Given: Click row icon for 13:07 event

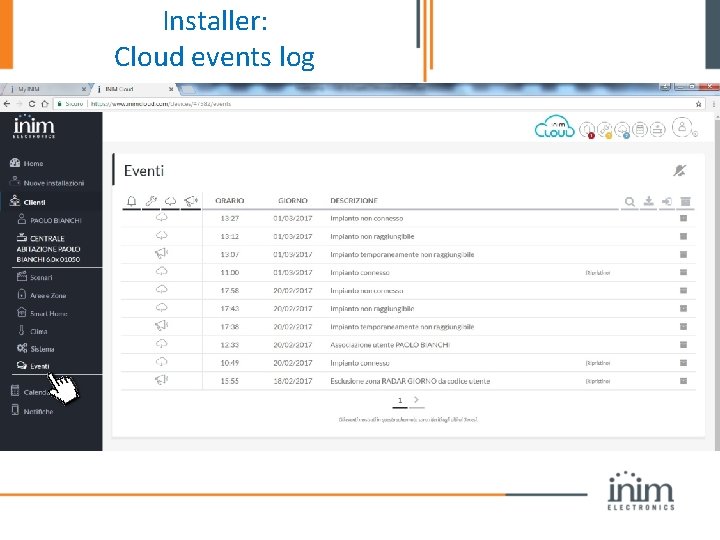Looking at the screenshot, I should (x=683, y=254).
